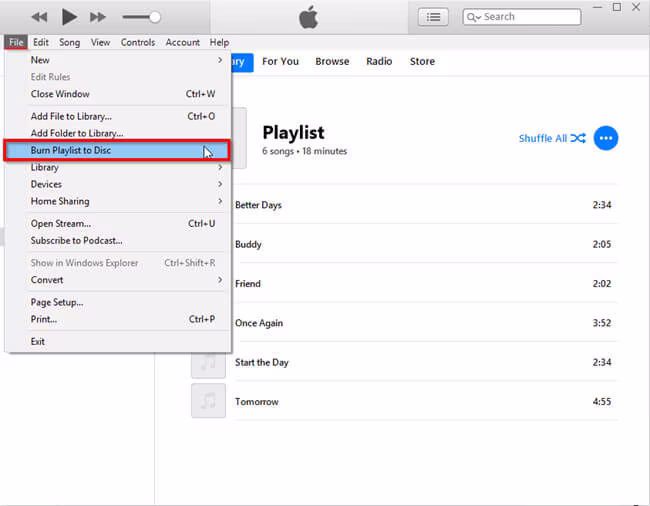Switch to the For You tab
The height and width of the screenshot is (506, 650).
[x=280, y=61]
